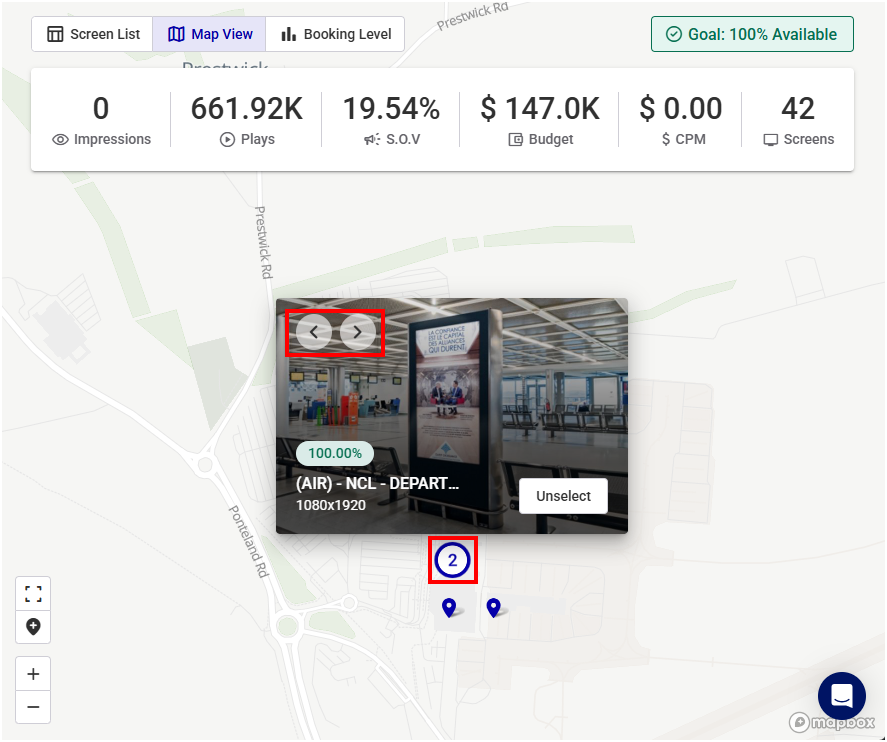Select the Map View tab

210,34
